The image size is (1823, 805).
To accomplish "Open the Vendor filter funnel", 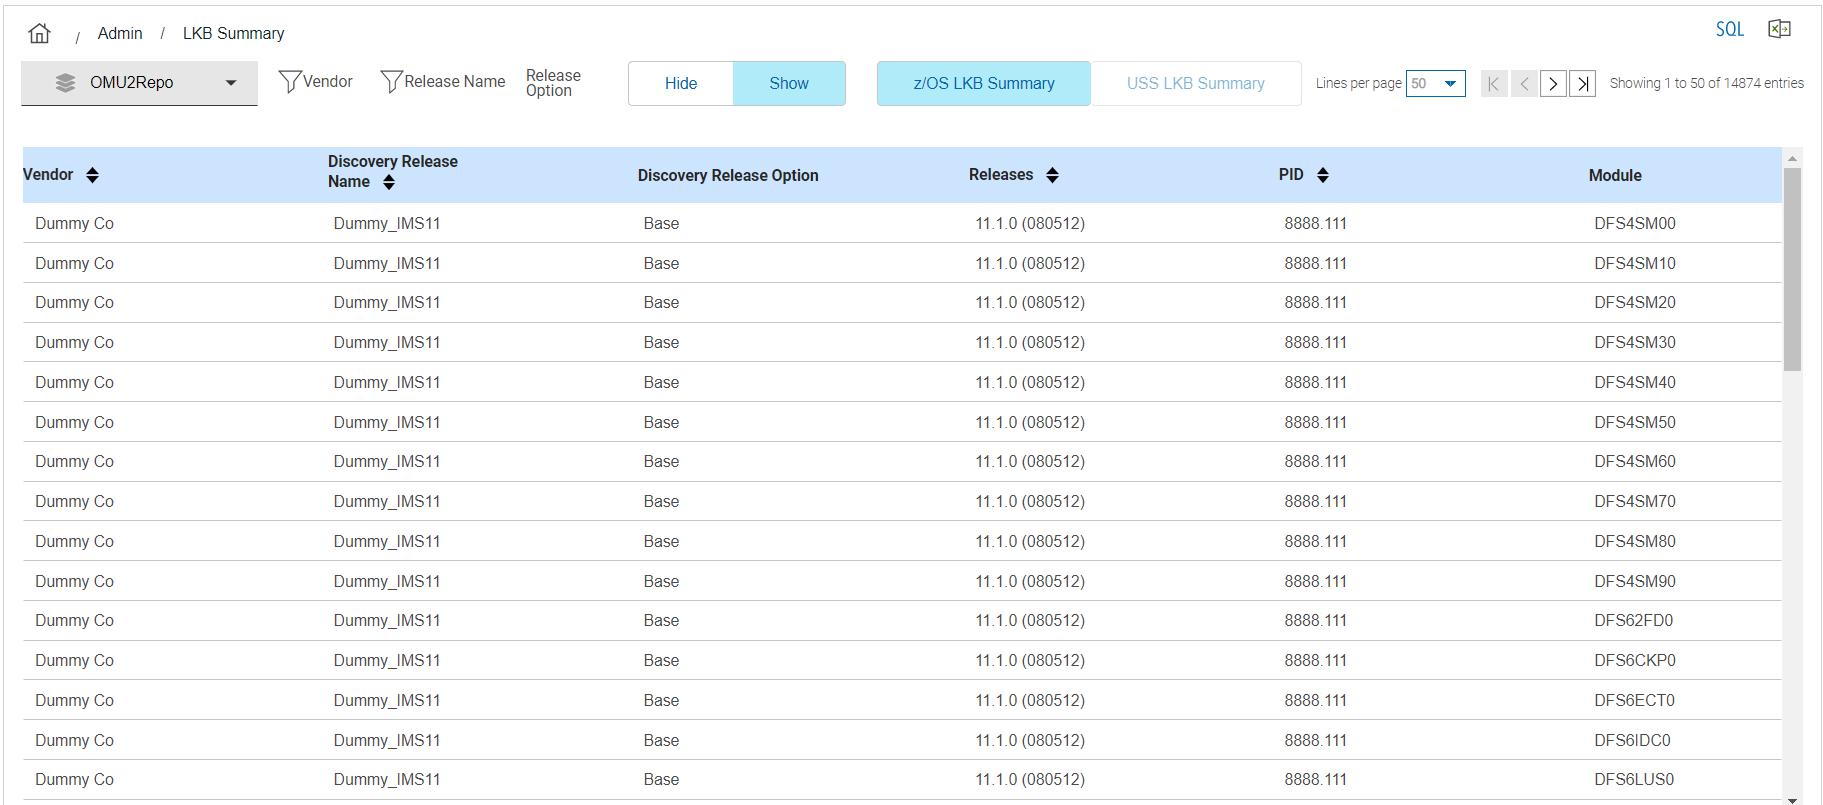I will [289, 82].
